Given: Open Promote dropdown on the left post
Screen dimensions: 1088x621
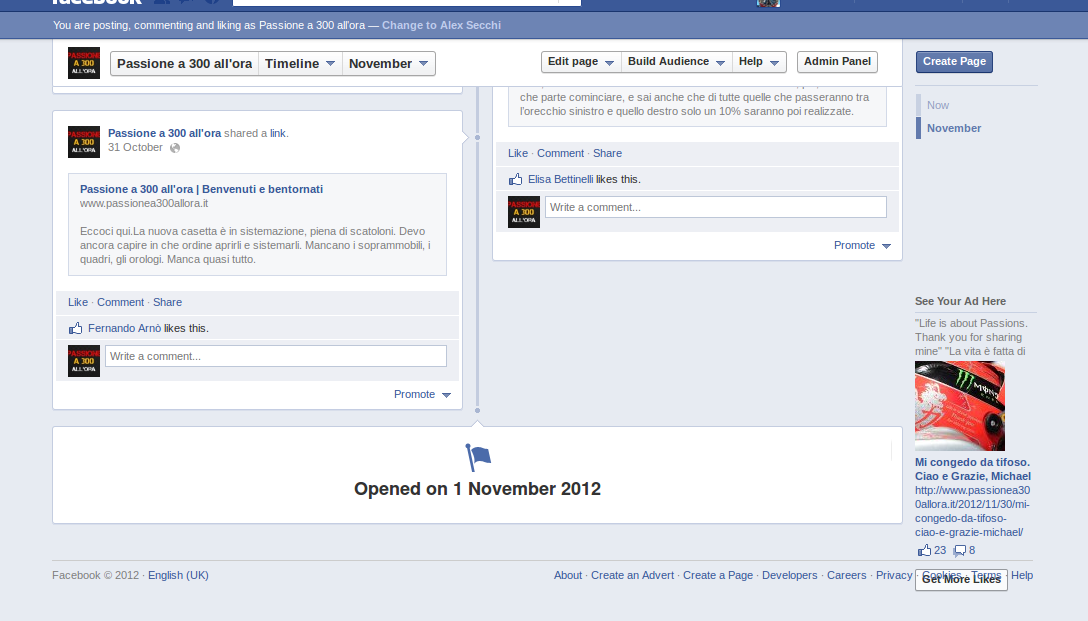Looking at the screenshot, I should coord(422,394).
